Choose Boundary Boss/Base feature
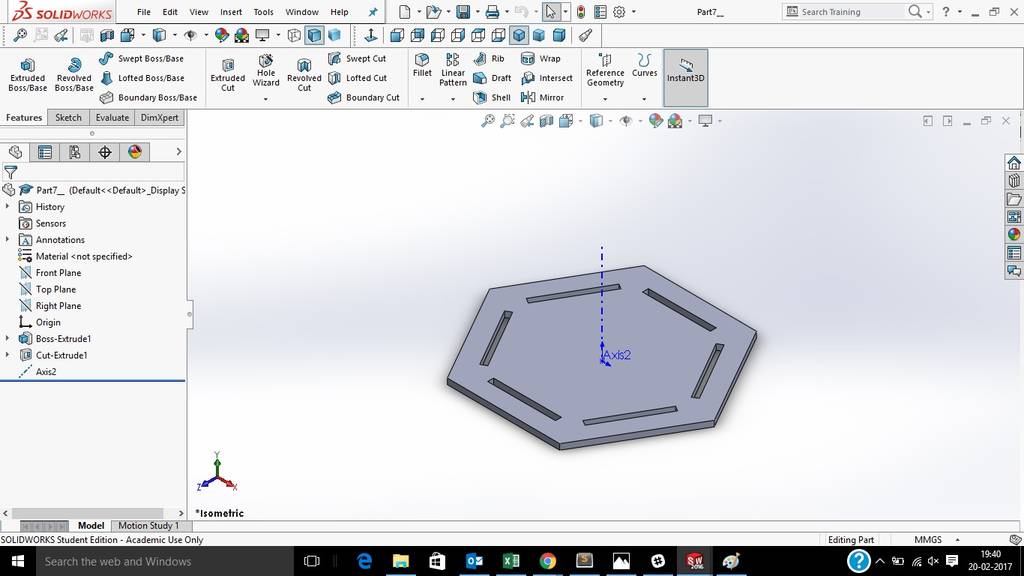 [x=148, y=97]
